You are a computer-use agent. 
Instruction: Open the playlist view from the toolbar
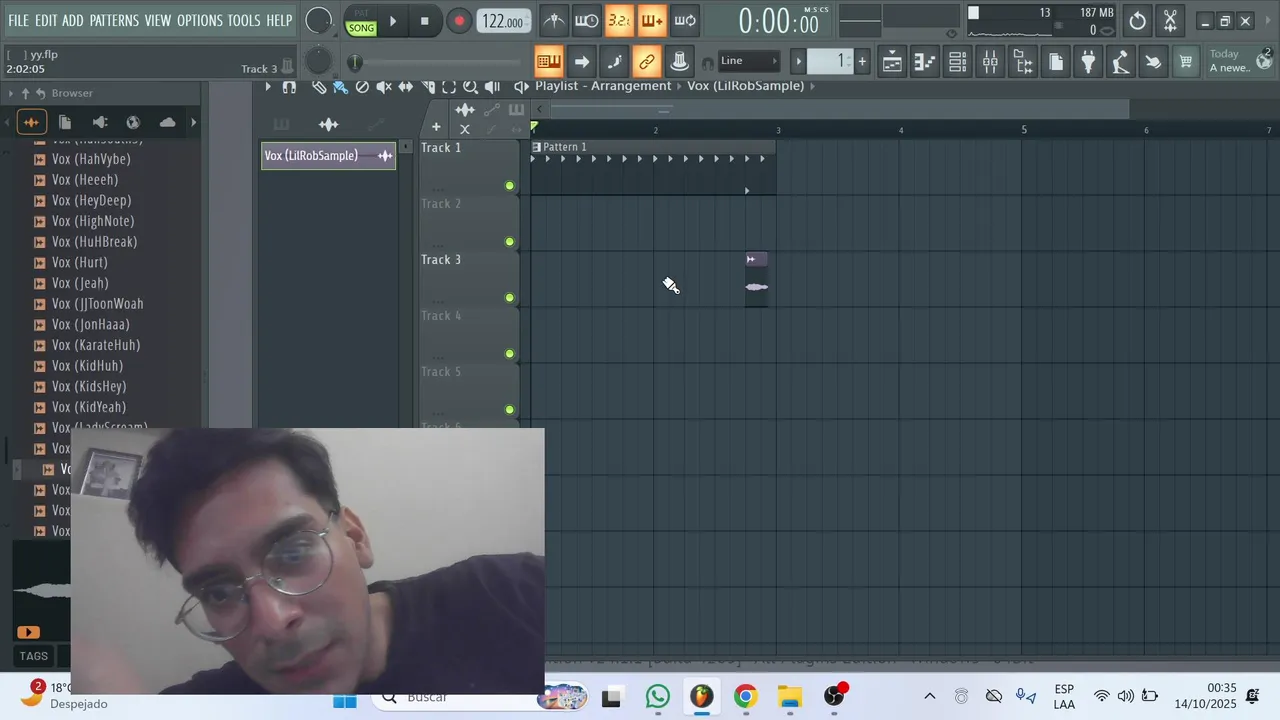[892, 62]
